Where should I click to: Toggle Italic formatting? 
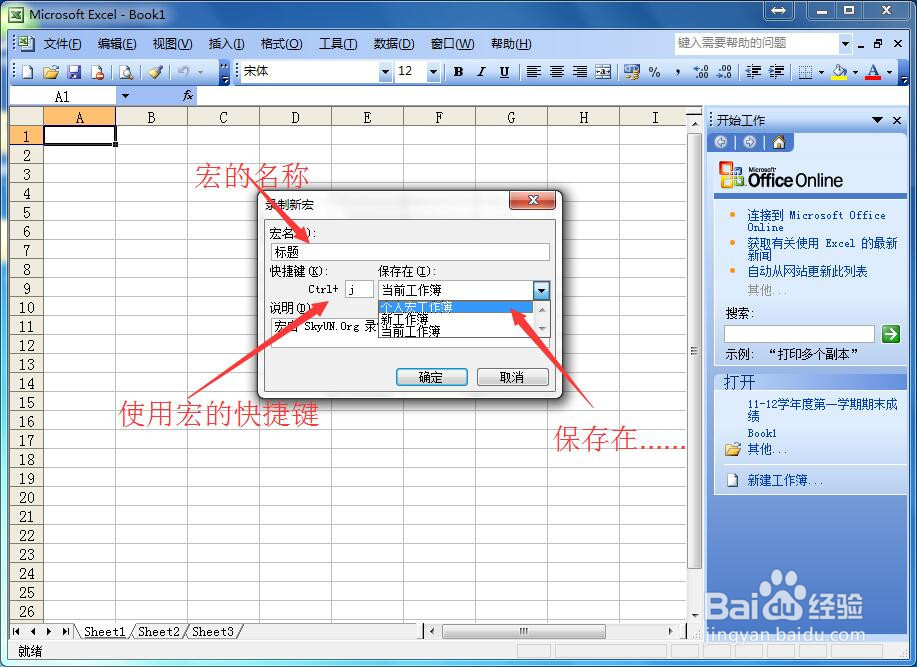(481, 72)
